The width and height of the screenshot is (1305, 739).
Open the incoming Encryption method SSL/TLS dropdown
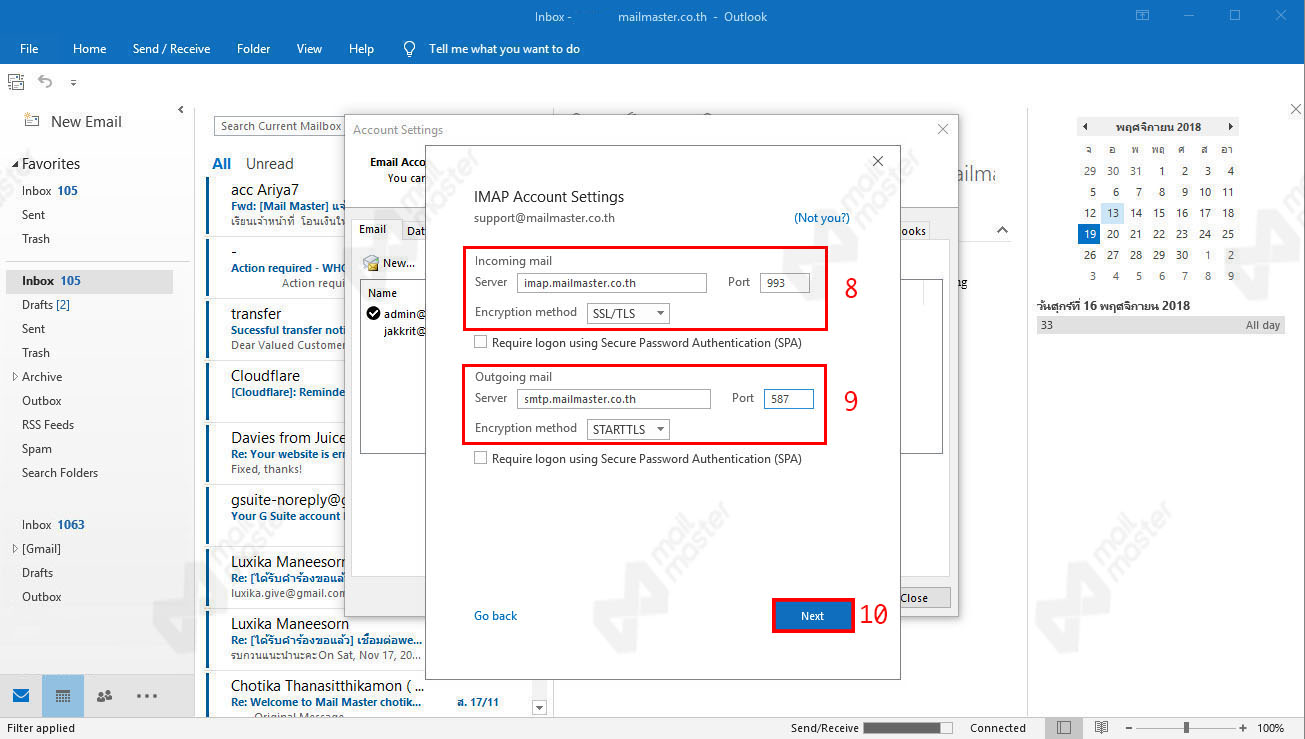pos(628,313)
